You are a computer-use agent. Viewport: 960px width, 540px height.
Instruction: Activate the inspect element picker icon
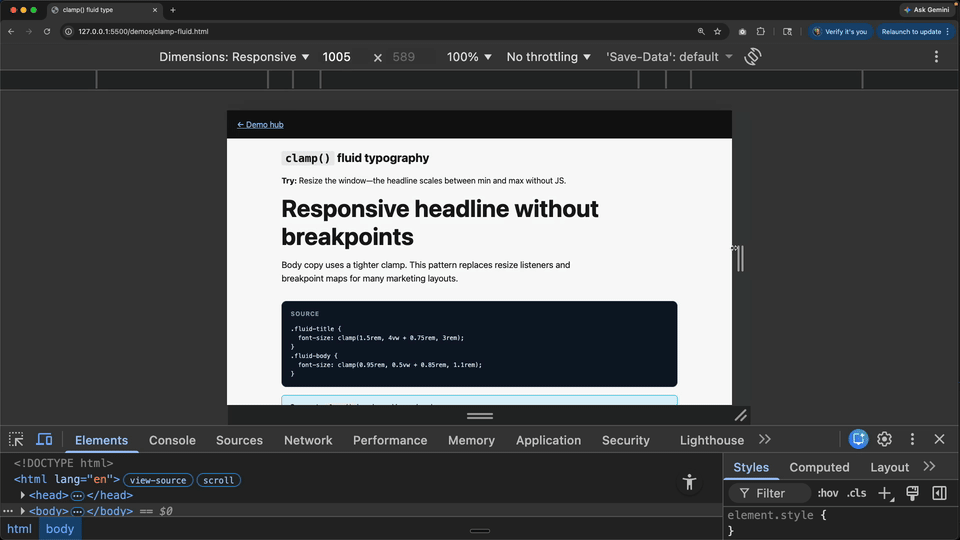(16, 440)
